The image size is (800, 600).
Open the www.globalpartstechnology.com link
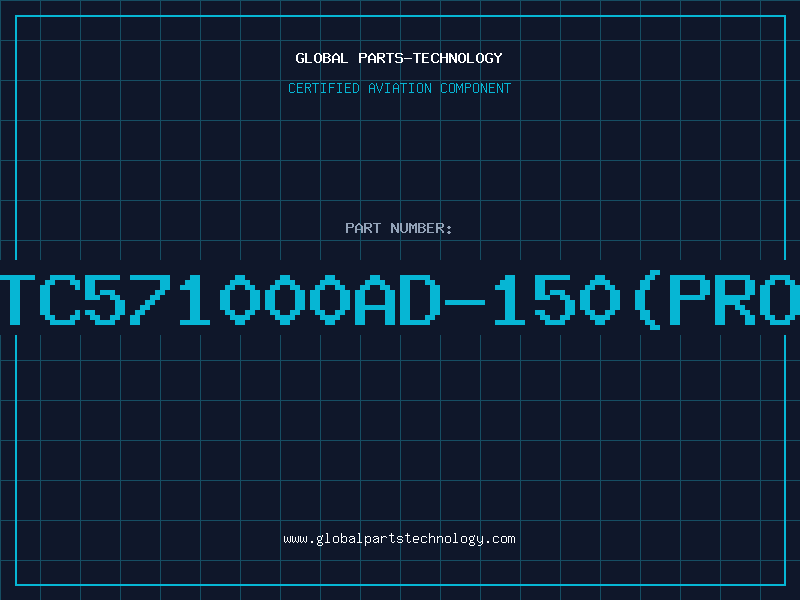click(x=399, y=539)
